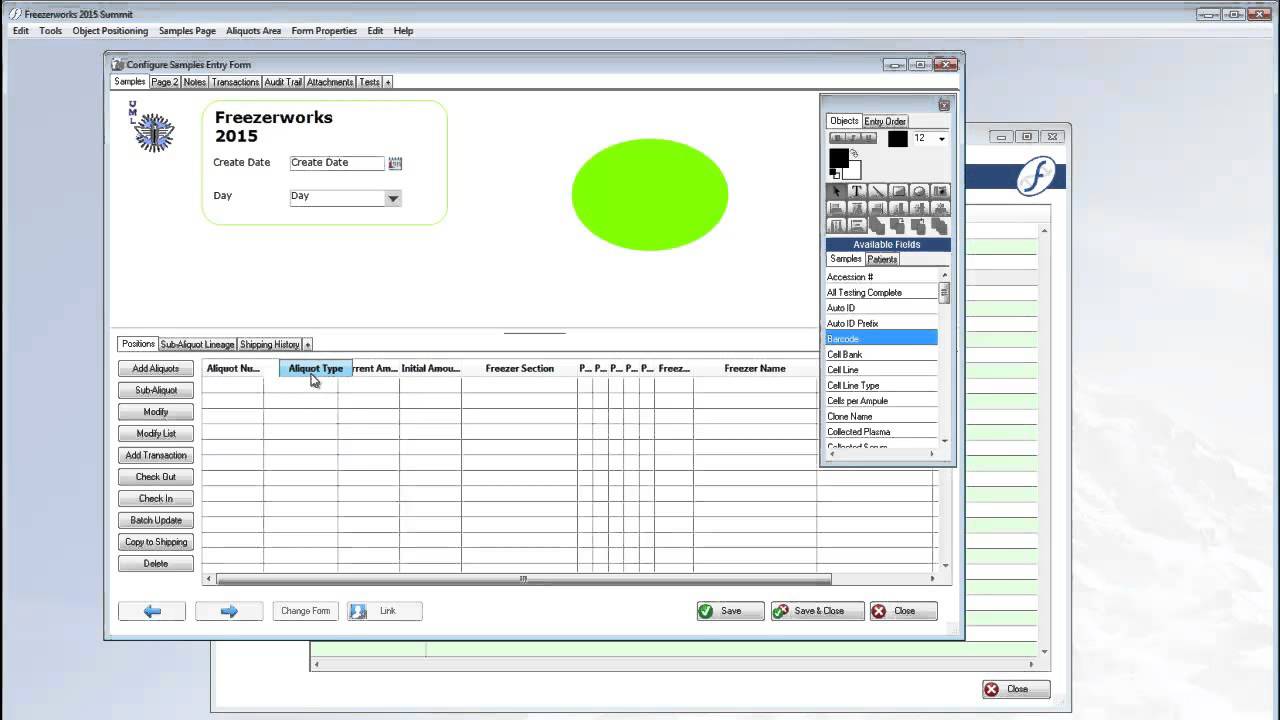Click the Check In button
The image size is (1280, 720).
[156, 499]
